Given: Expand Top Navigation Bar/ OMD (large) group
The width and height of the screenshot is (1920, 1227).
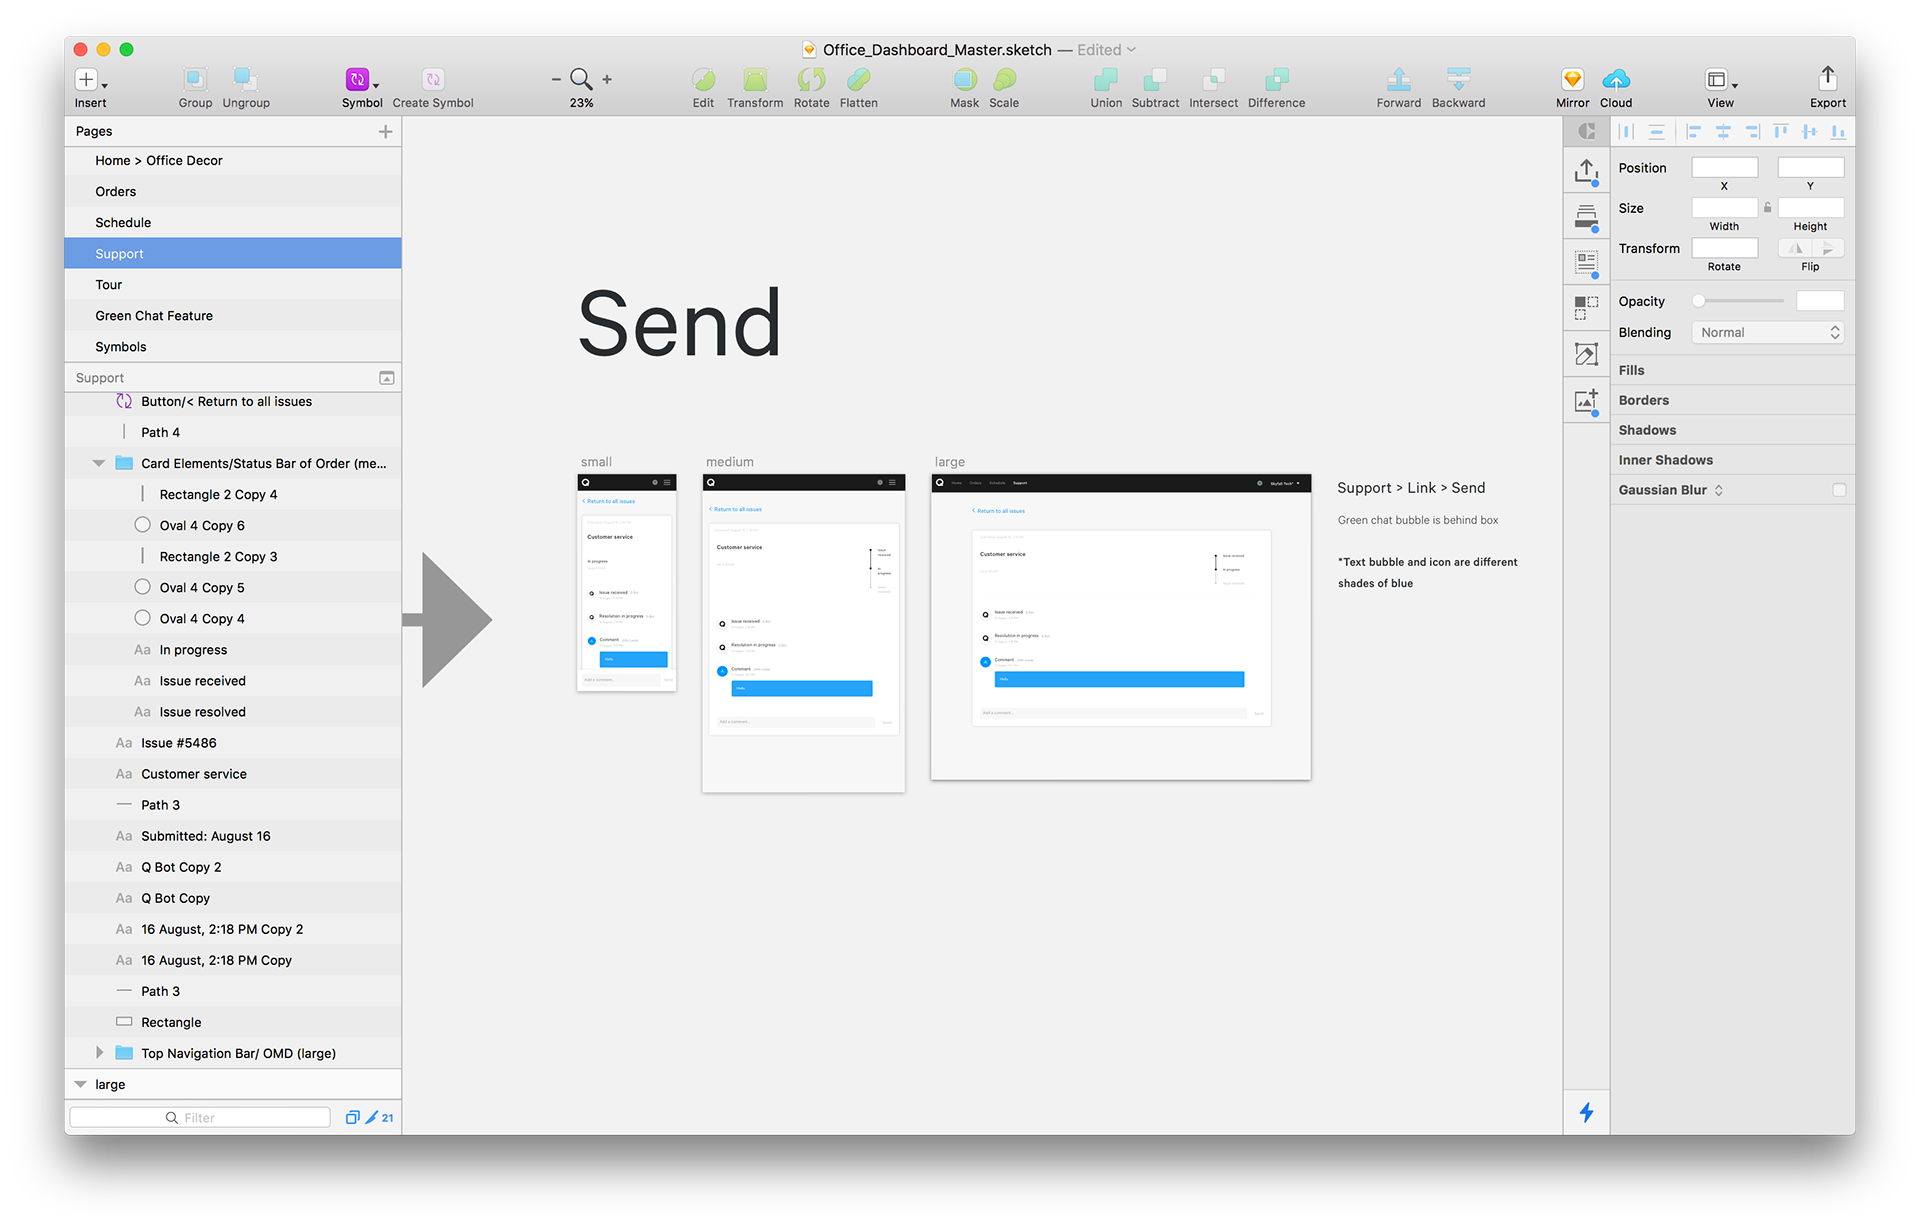Looking at the screenshot, I should 98,1053.
